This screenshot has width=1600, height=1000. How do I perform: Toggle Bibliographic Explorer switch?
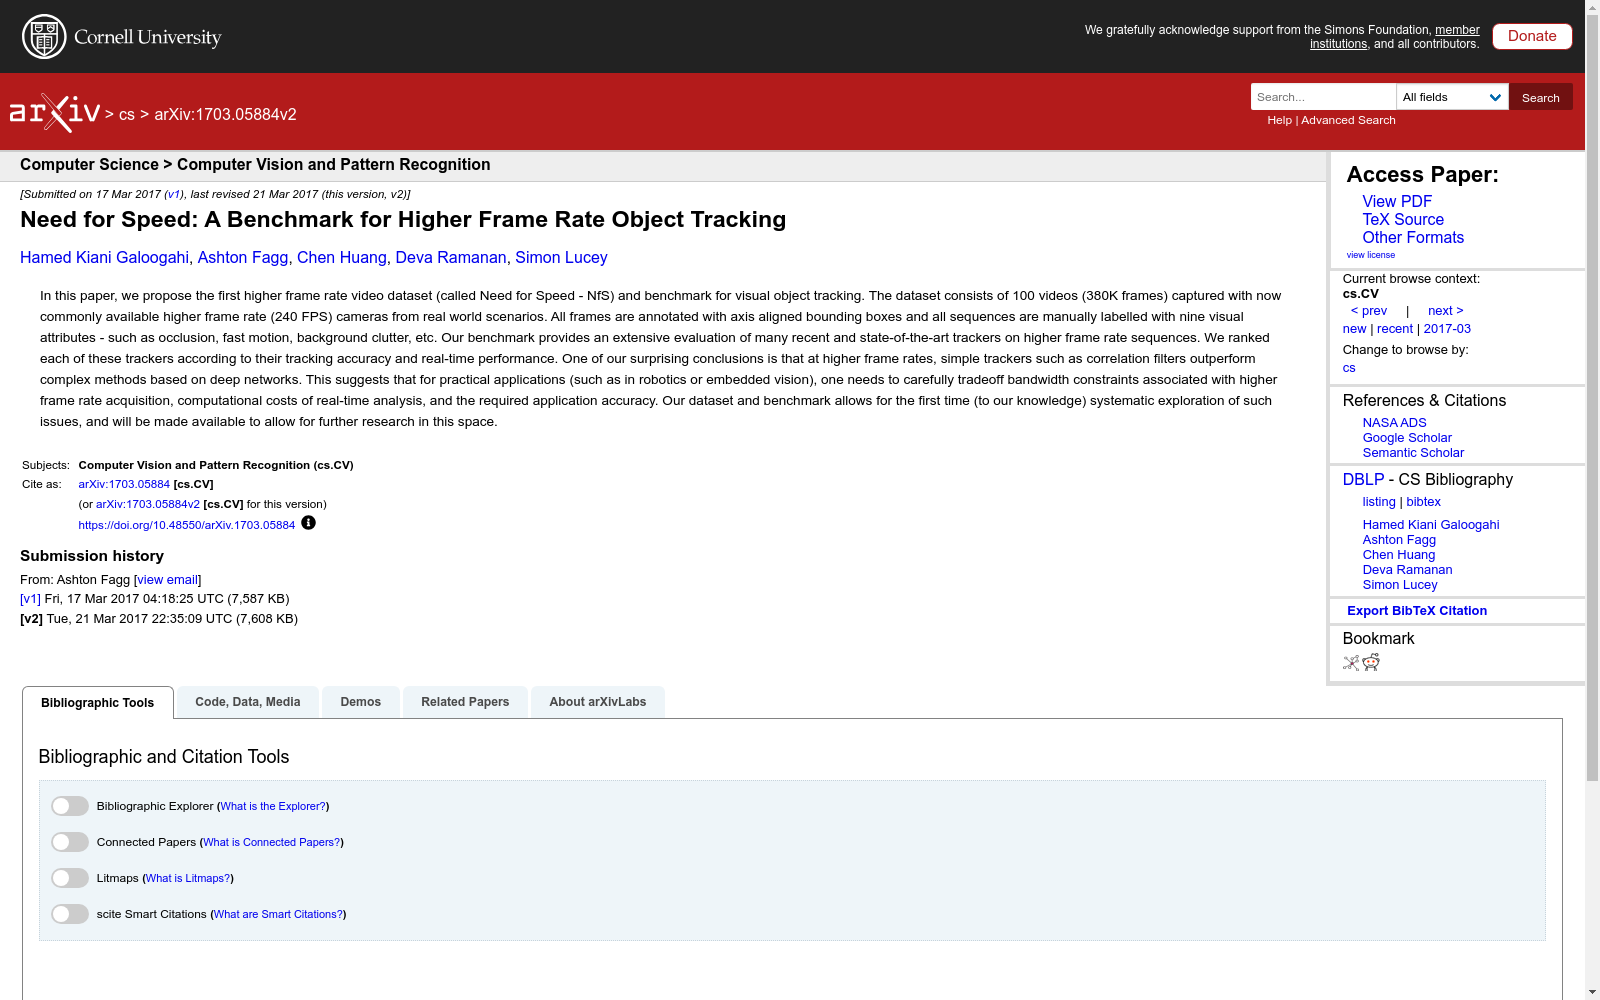click(x=70, y=806)
